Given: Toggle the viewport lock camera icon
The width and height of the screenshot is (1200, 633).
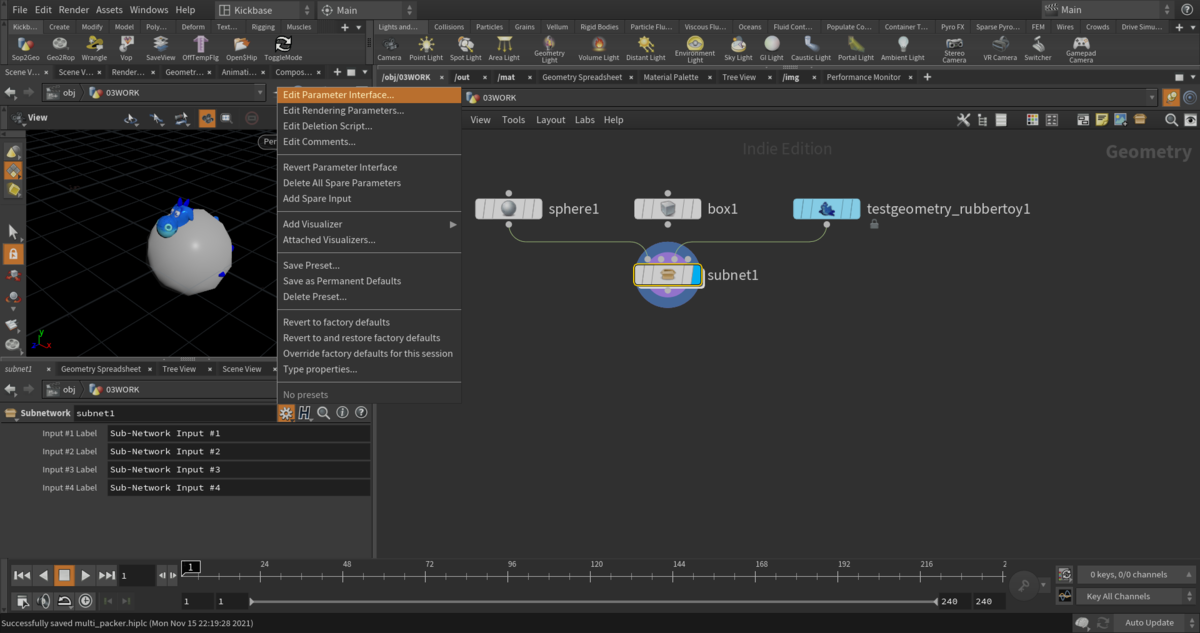Looking at the screenshot, I should click(14, 254).
